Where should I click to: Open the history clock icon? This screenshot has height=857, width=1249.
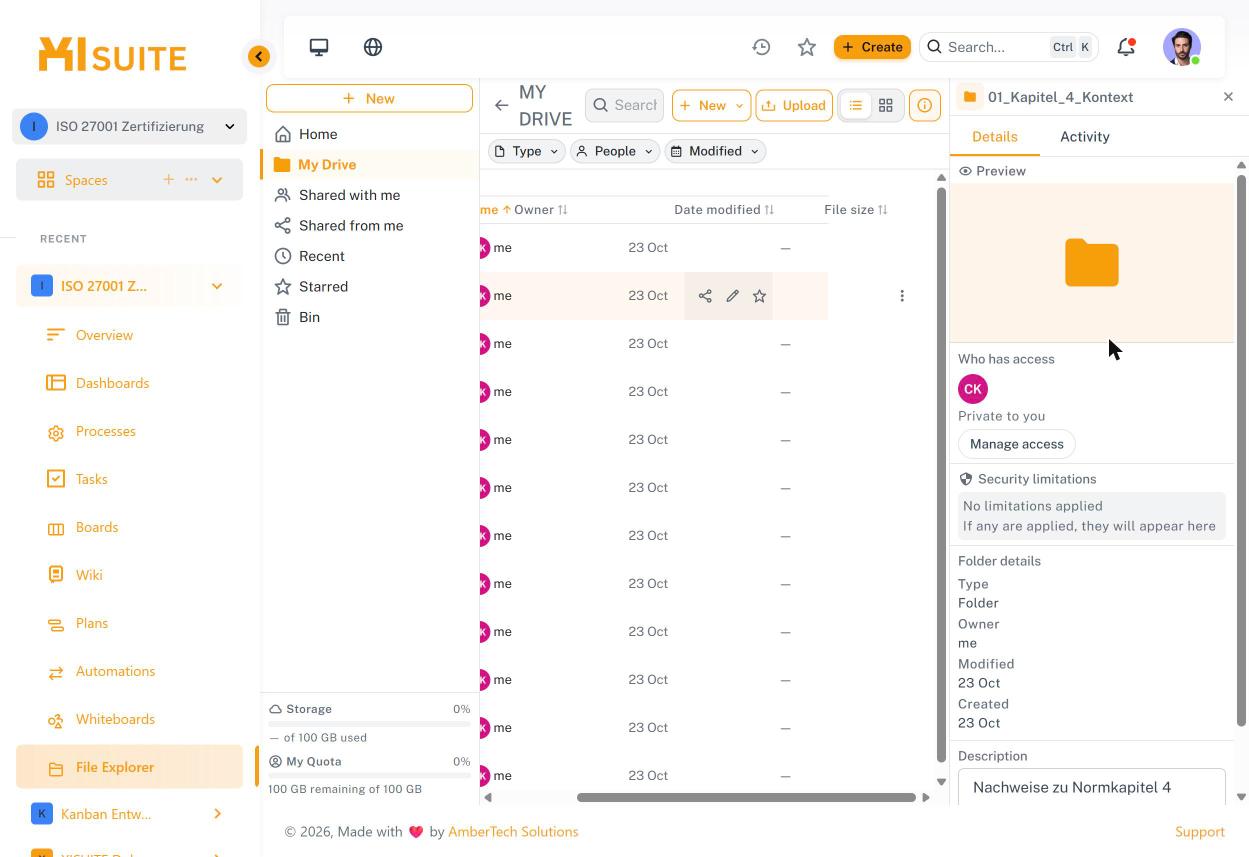click(761, 47)
